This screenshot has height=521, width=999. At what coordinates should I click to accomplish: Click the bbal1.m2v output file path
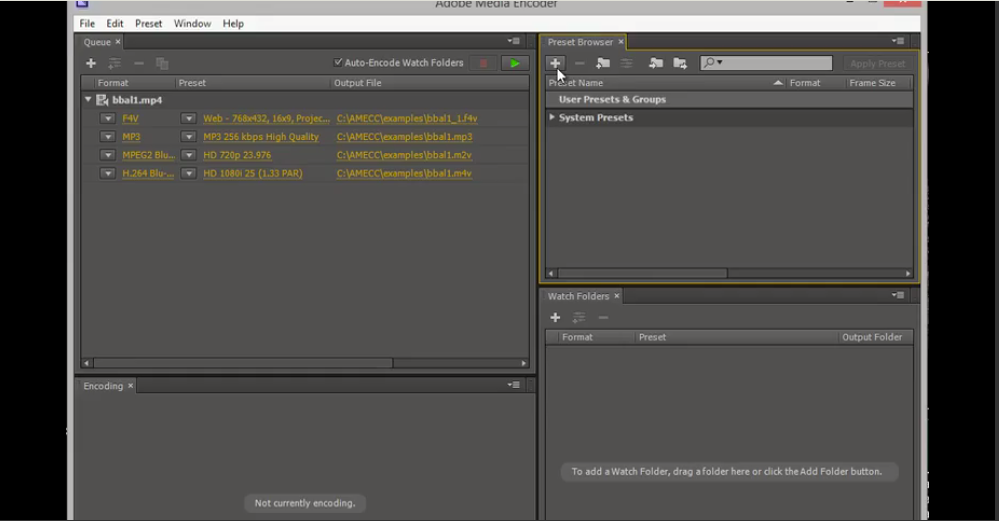404,155
